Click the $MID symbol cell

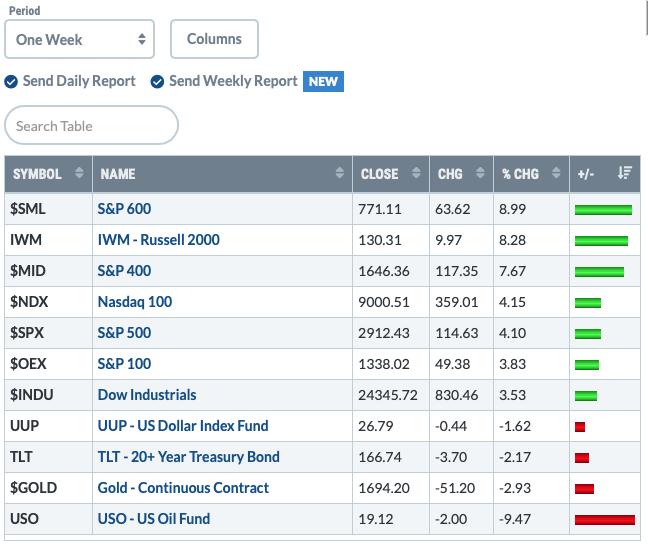click(48, 271)
